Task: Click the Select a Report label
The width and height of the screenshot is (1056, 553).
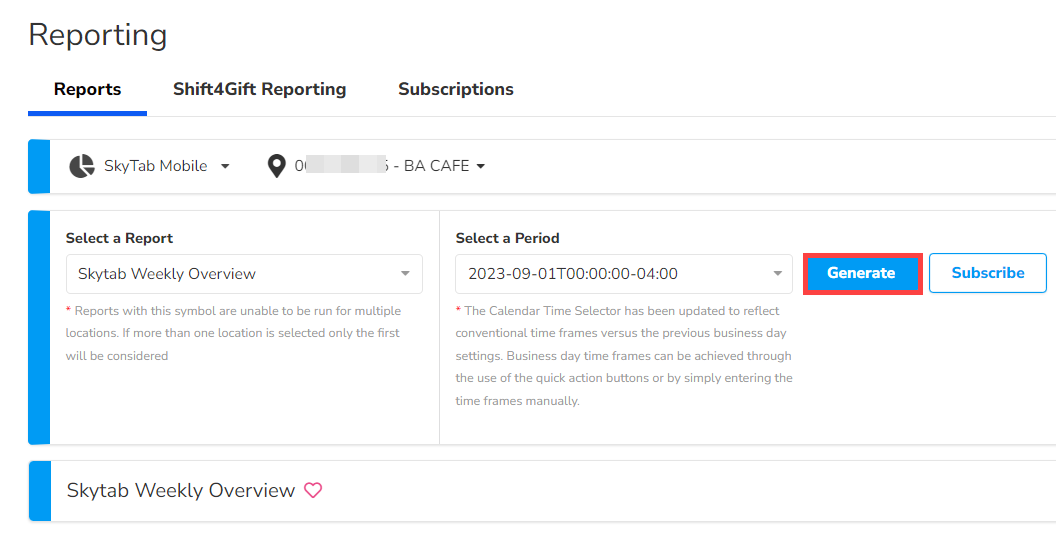Action: point(119,238)
